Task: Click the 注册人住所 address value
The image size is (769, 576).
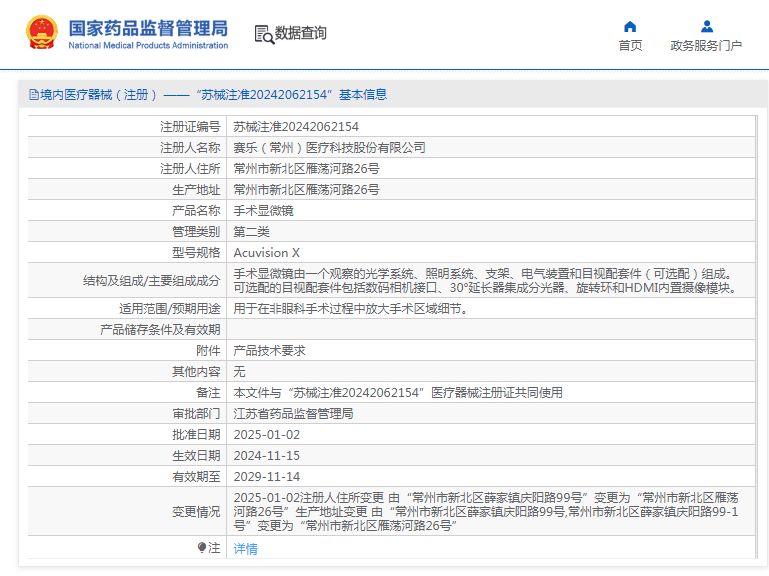Action: 307,169
